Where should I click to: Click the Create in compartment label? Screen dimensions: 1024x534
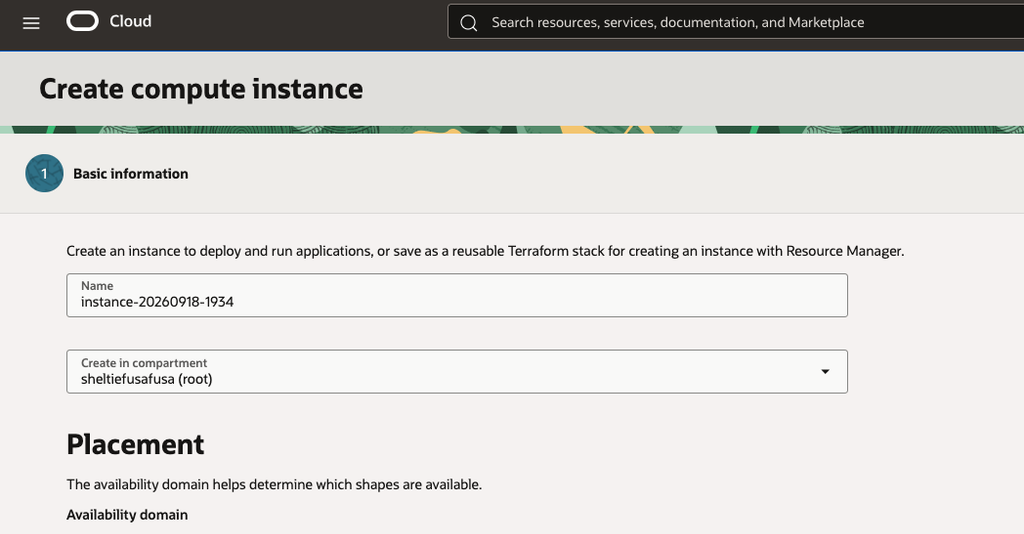coord(144,363)
